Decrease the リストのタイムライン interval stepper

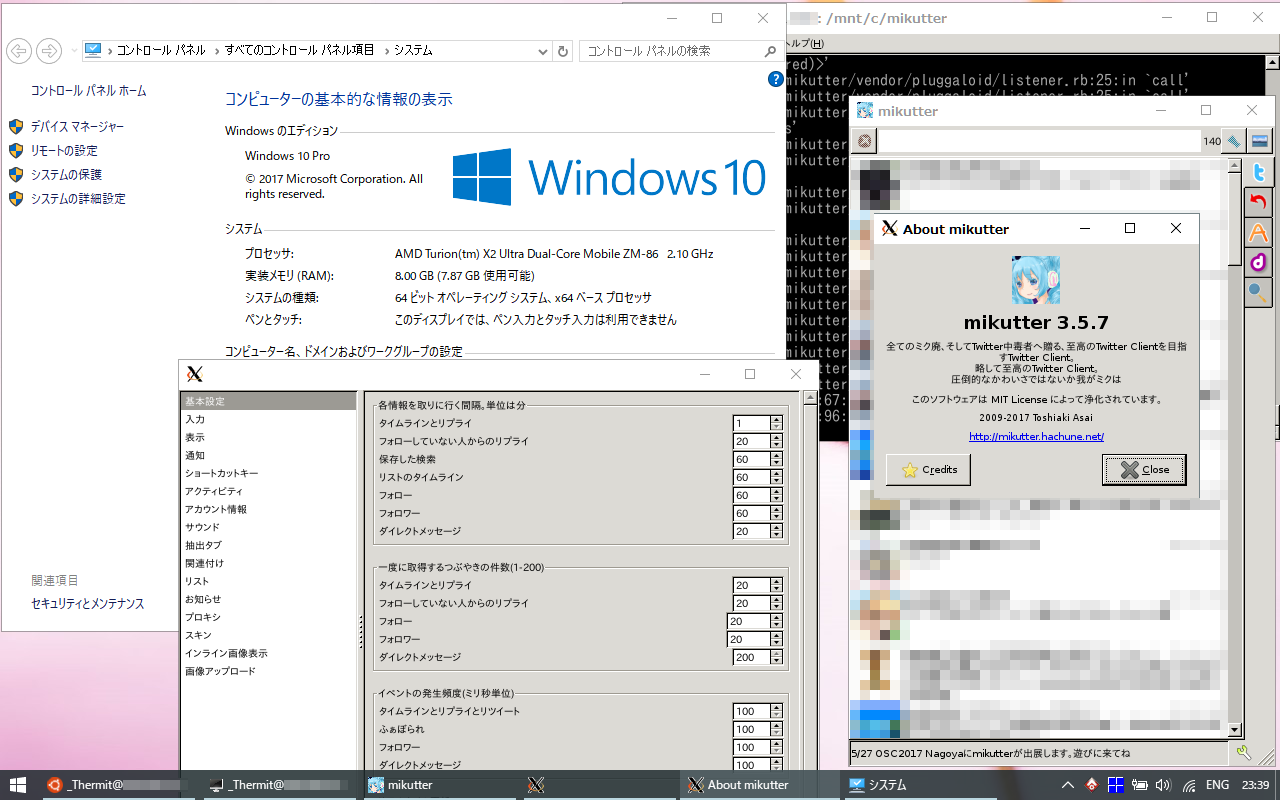click(777, 482)
